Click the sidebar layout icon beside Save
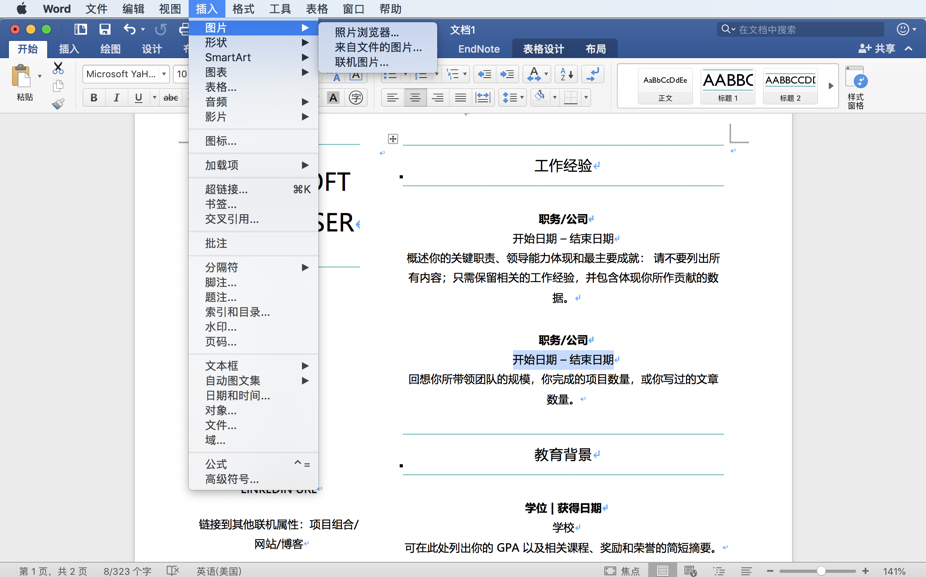The height and width of the screenshot is (577, 926). (81, 29)
